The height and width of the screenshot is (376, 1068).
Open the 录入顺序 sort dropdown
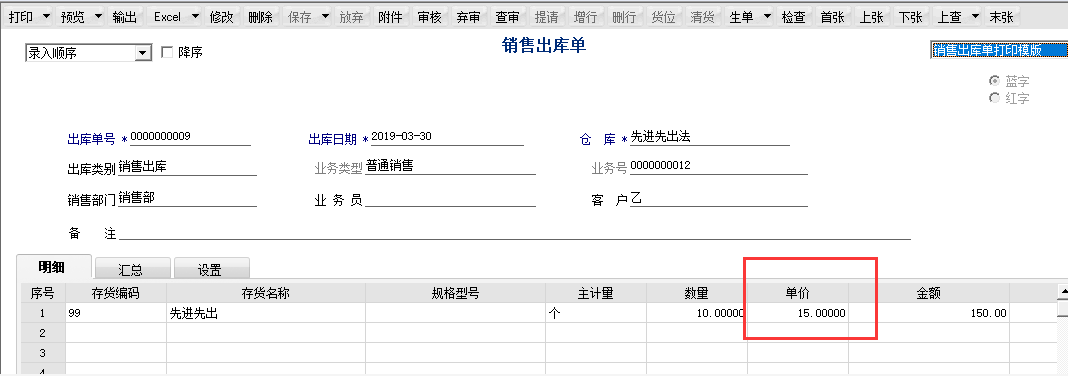89,52
